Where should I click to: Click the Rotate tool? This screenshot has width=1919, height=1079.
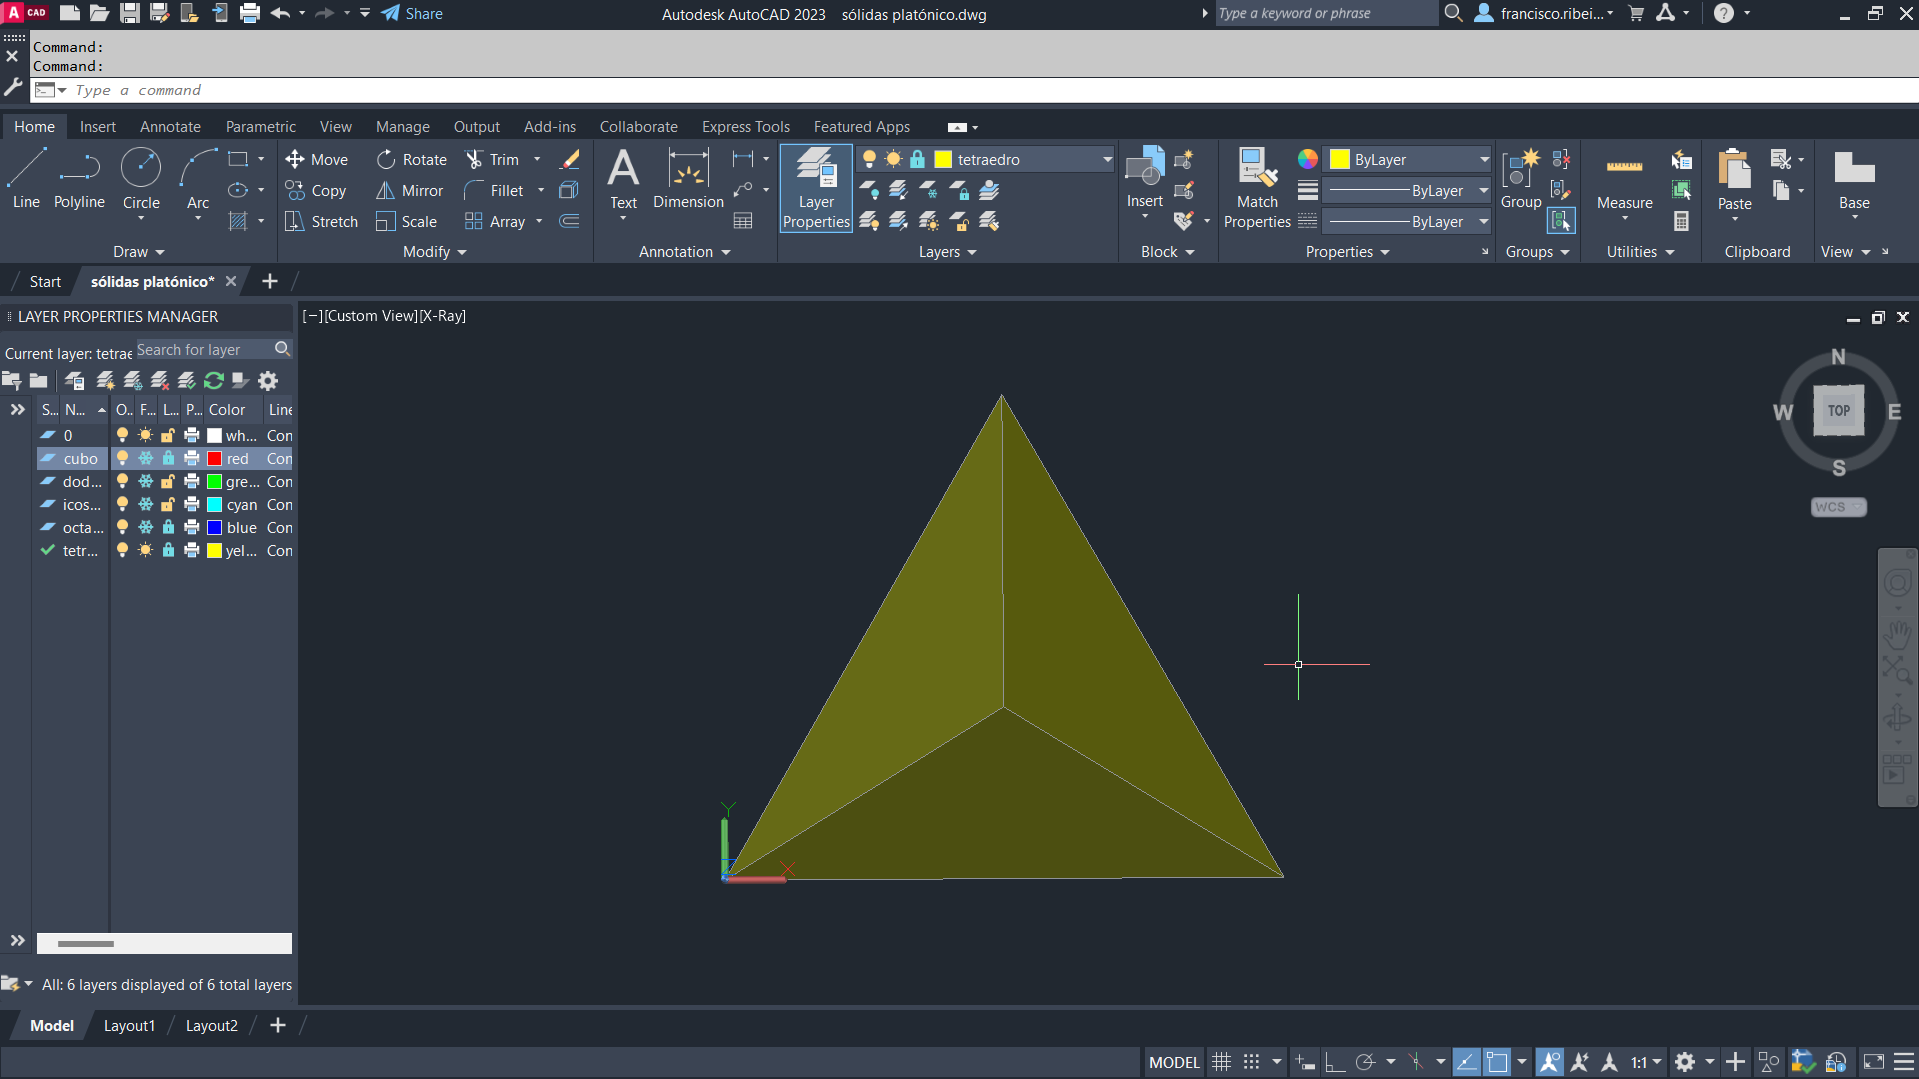pyautogui.click(x=412, y=159)
